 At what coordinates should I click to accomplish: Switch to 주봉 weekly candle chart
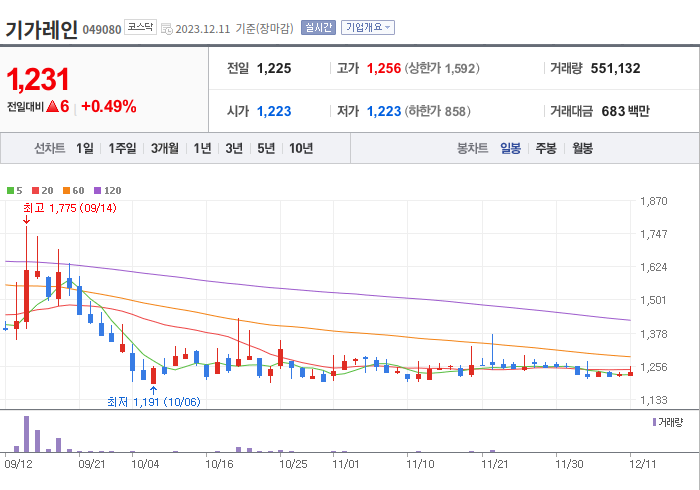tap(546, 148)
